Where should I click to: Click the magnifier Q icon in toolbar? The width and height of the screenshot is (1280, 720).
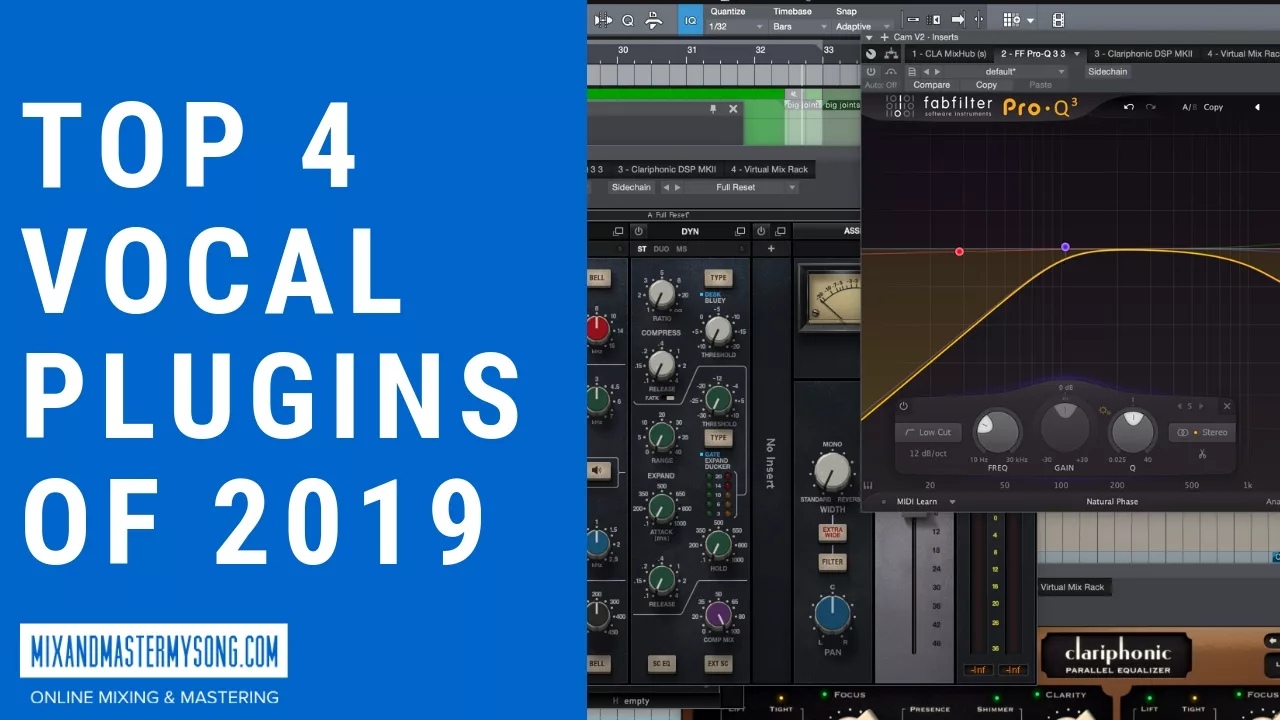(x=628, y=19)
